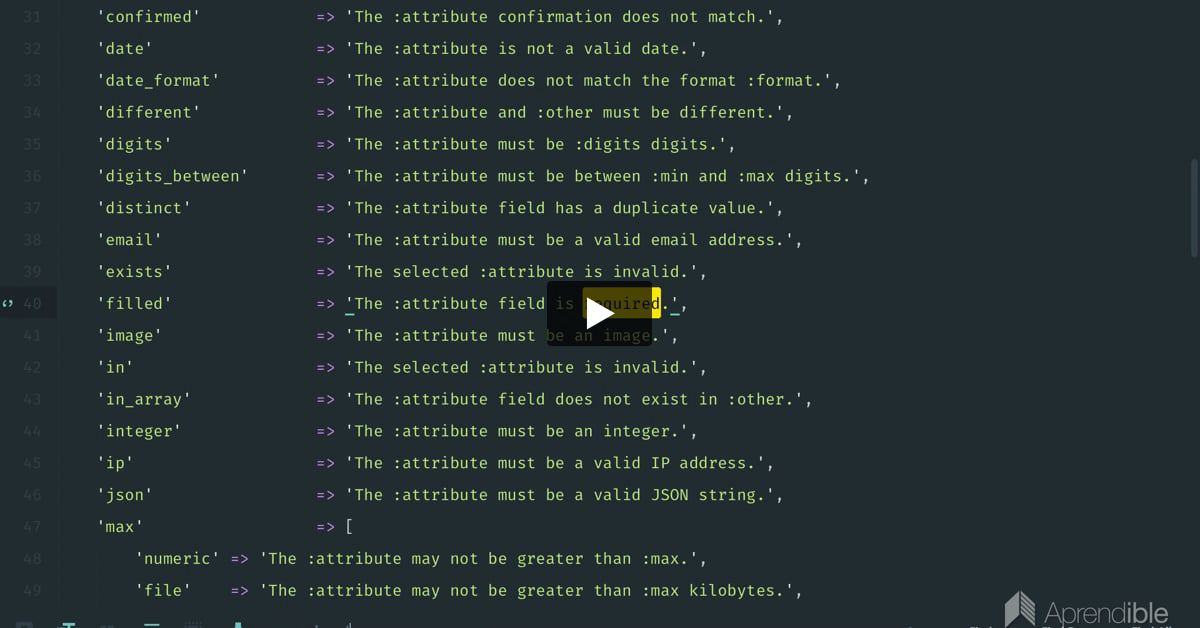
Task: Select the 'integer' array key
Action: [139, 432]
